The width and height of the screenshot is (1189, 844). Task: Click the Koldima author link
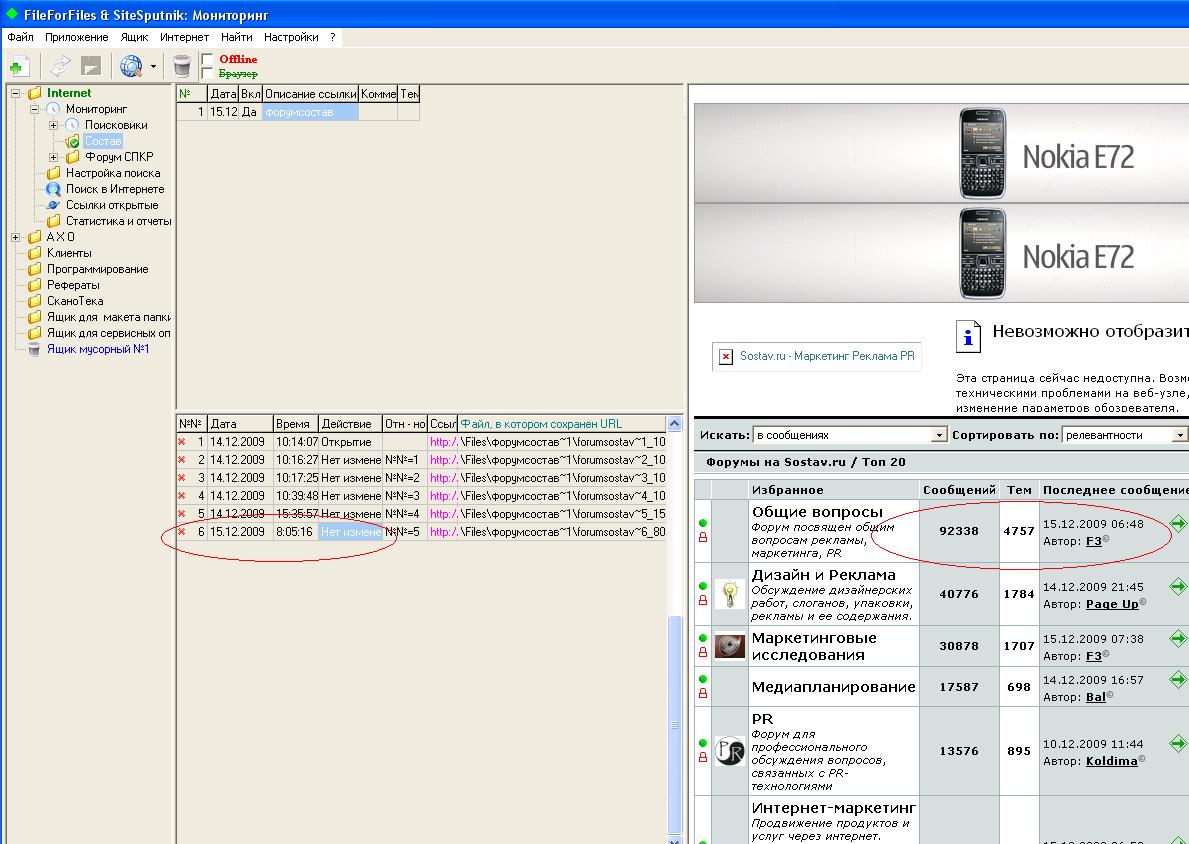click(x=1112, y=761)
